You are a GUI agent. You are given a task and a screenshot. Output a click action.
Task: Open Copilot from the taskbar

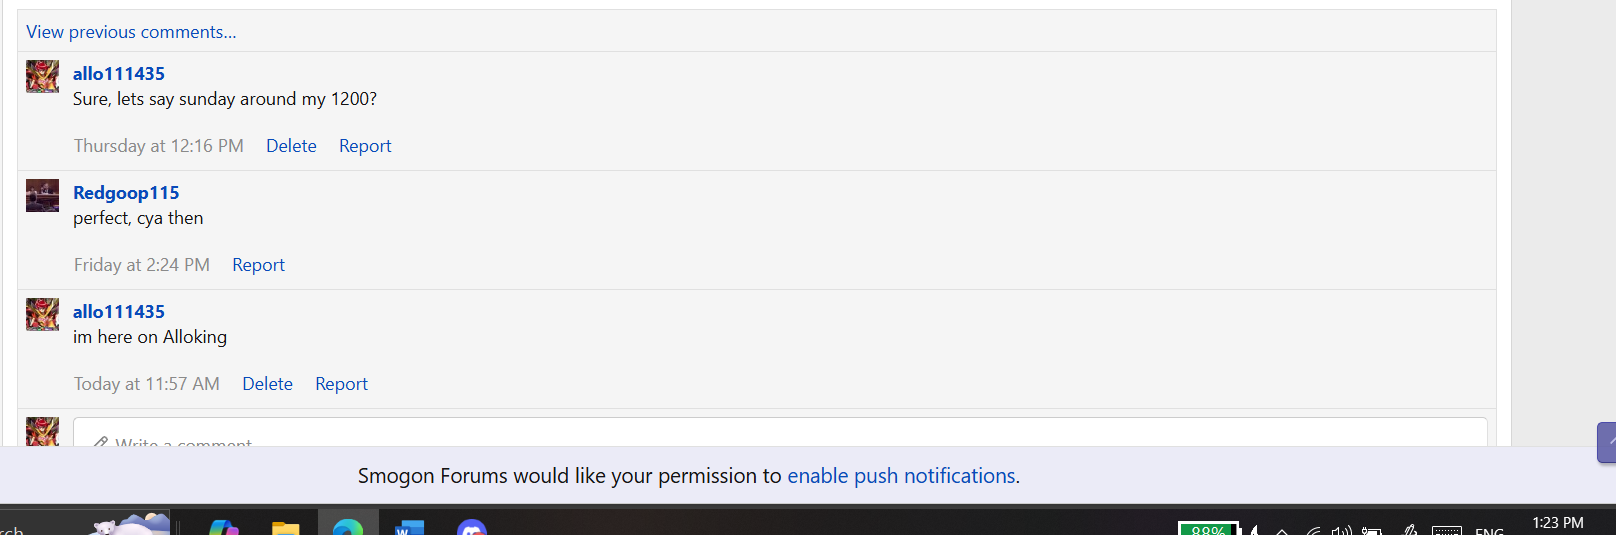[224, 527]
